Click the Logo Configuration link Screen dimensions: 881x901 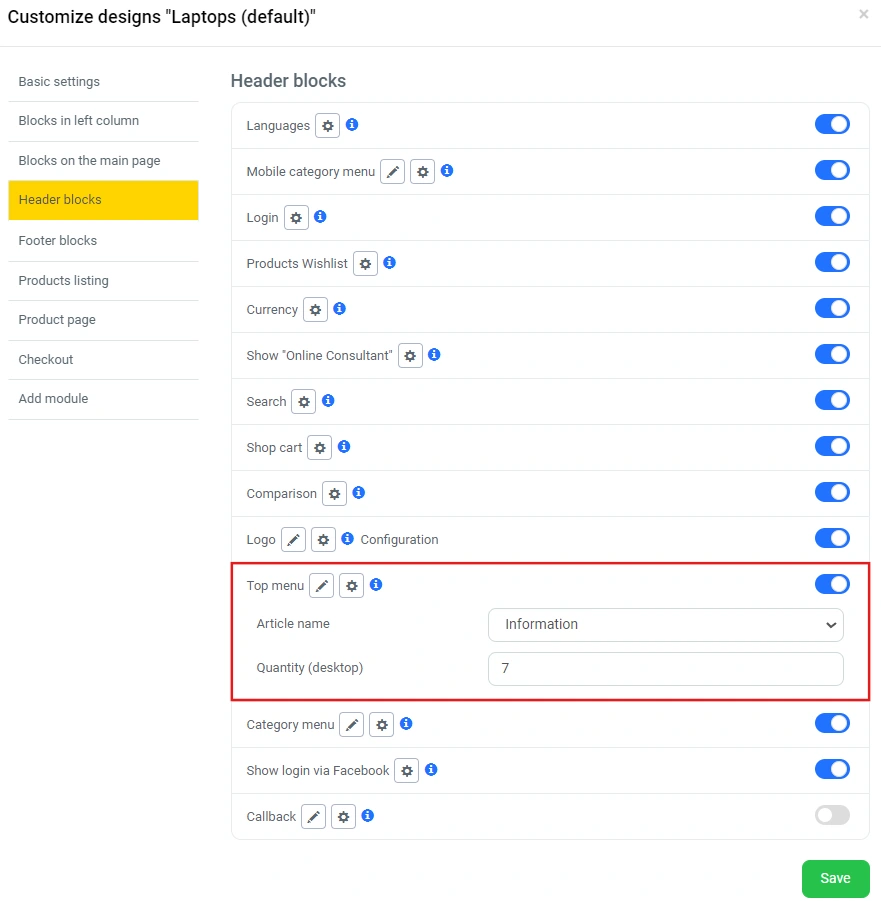(399, 540)
